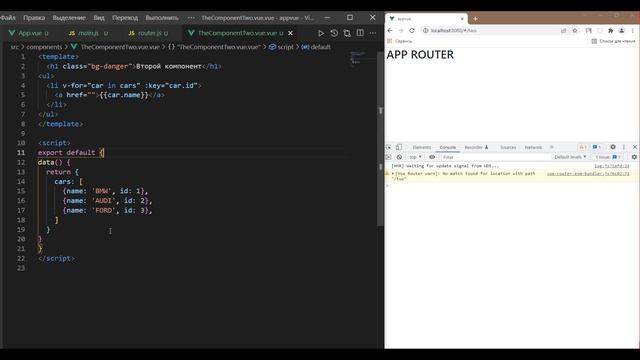Click the VS Code editor vertical scrollbar
Screen dimensions: 640x360
pos(381,139)
